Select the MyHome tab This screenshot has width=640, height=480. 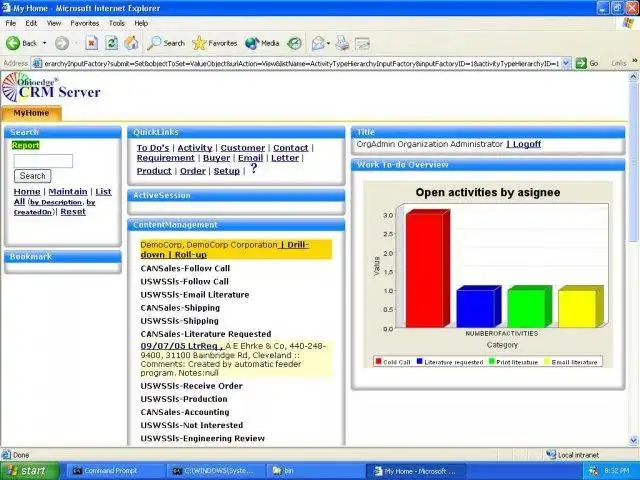click(x=31, y=113)
